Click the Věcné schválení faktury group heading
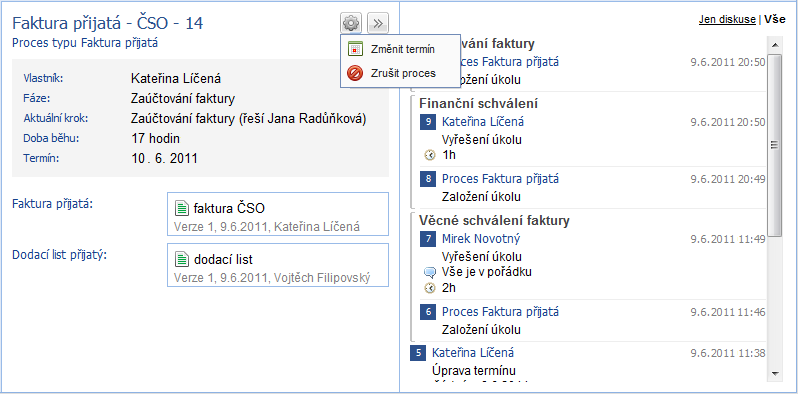 [494, 220]
